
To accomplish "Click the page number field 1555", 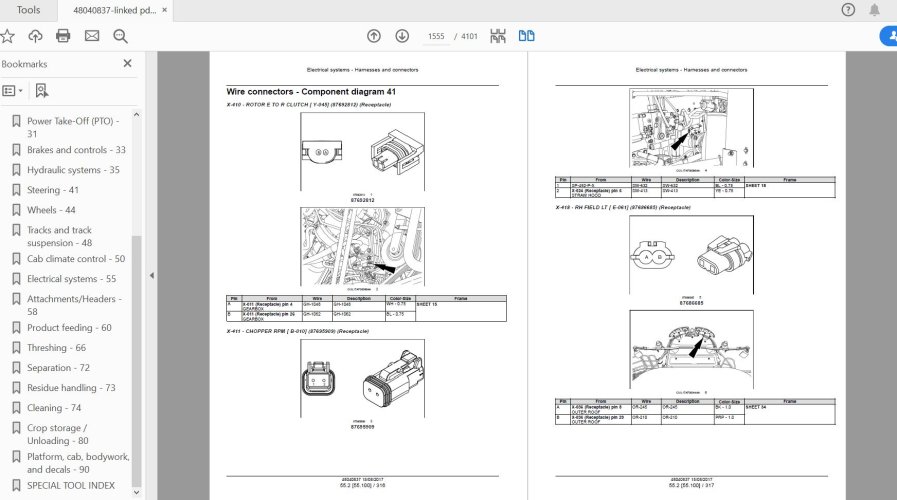I will pyautogui.click(x=436, y=36).
